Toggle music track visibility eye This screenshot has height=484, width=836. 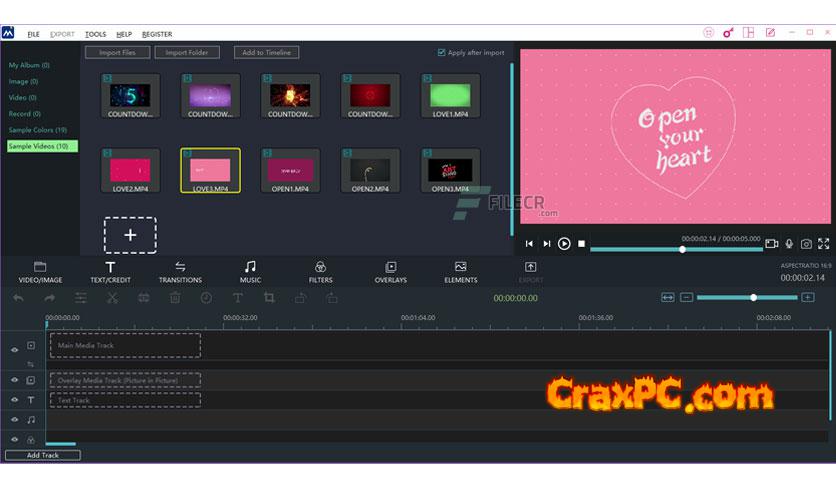click(14, 420)
